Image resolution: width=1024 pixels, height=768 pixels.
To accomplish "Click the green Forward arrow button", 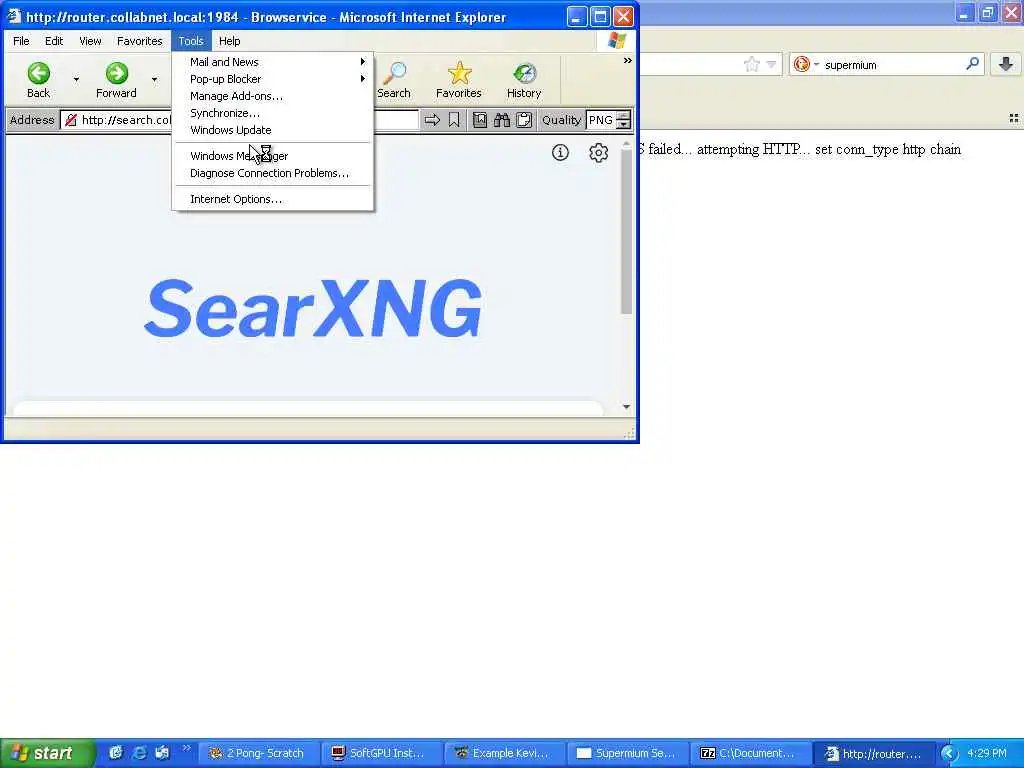I will [117, 80].
